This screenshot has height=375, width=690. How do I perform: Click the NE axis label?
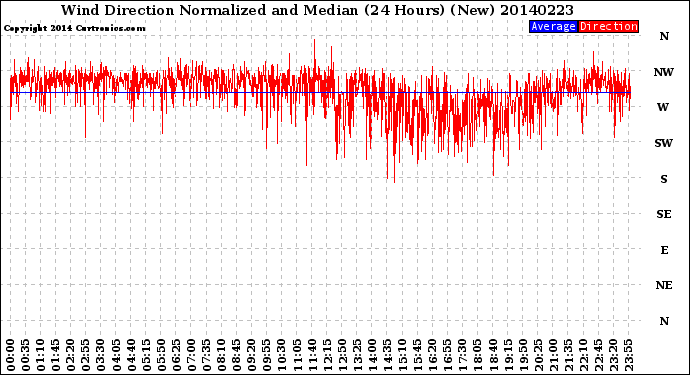(664, 286)
